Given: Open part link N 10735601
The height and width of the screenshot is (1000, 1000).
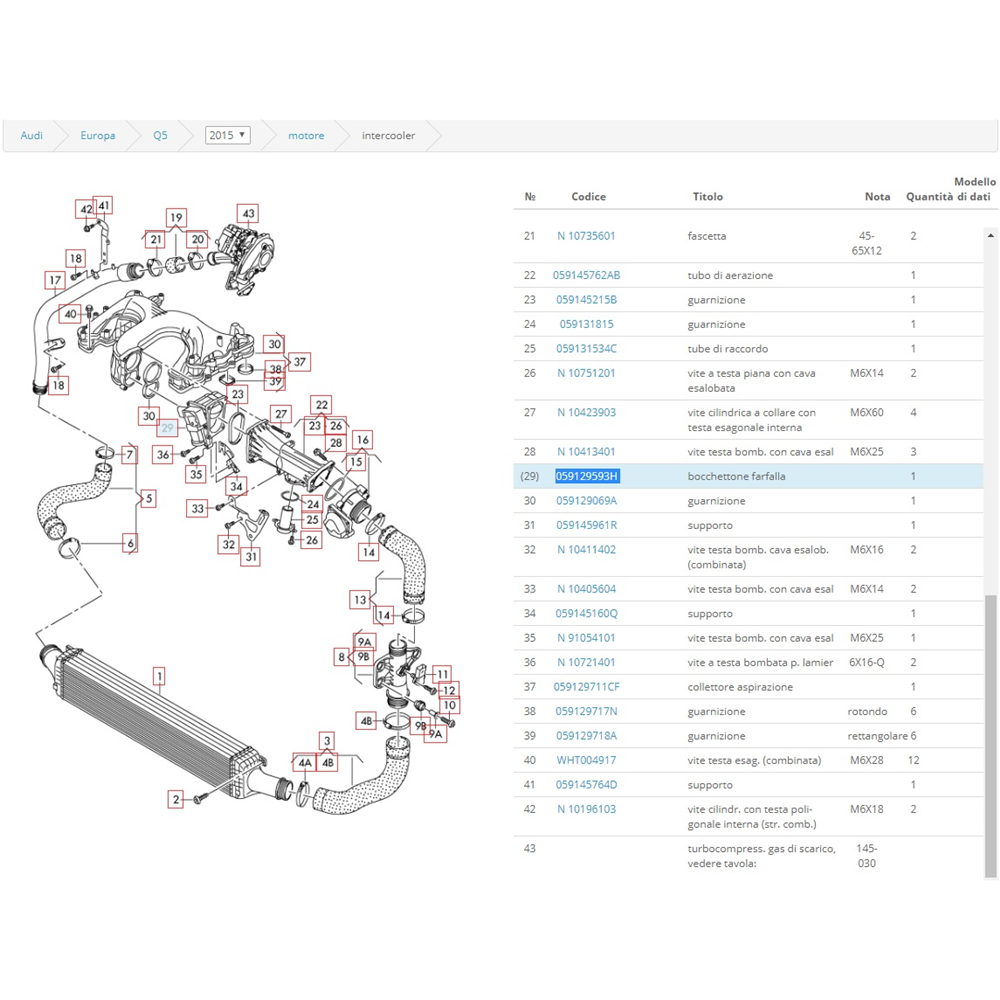Looking at the screenshot, I should pos(586,236).
